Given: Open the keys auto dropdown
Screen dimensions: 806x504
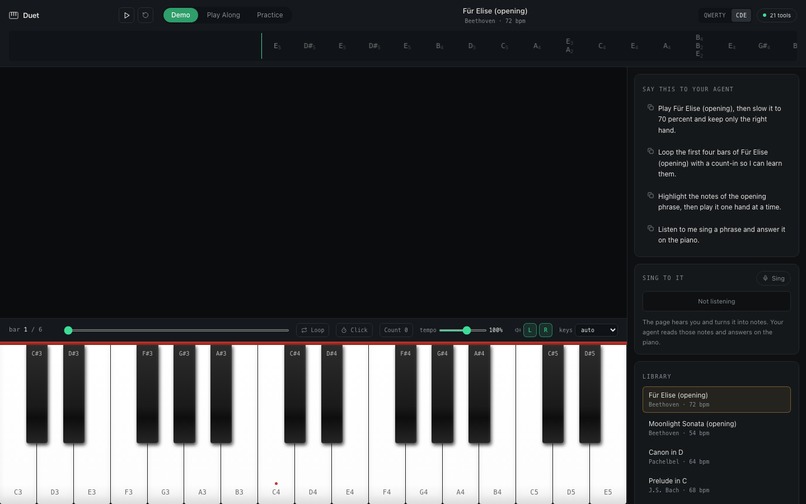Looking at the screenshot, I should pos(596,330).
